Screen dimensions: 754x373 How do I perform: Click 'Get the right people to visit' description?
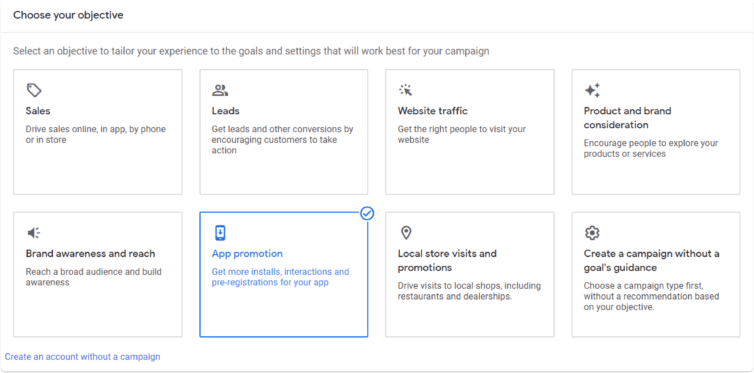(462, 135)
